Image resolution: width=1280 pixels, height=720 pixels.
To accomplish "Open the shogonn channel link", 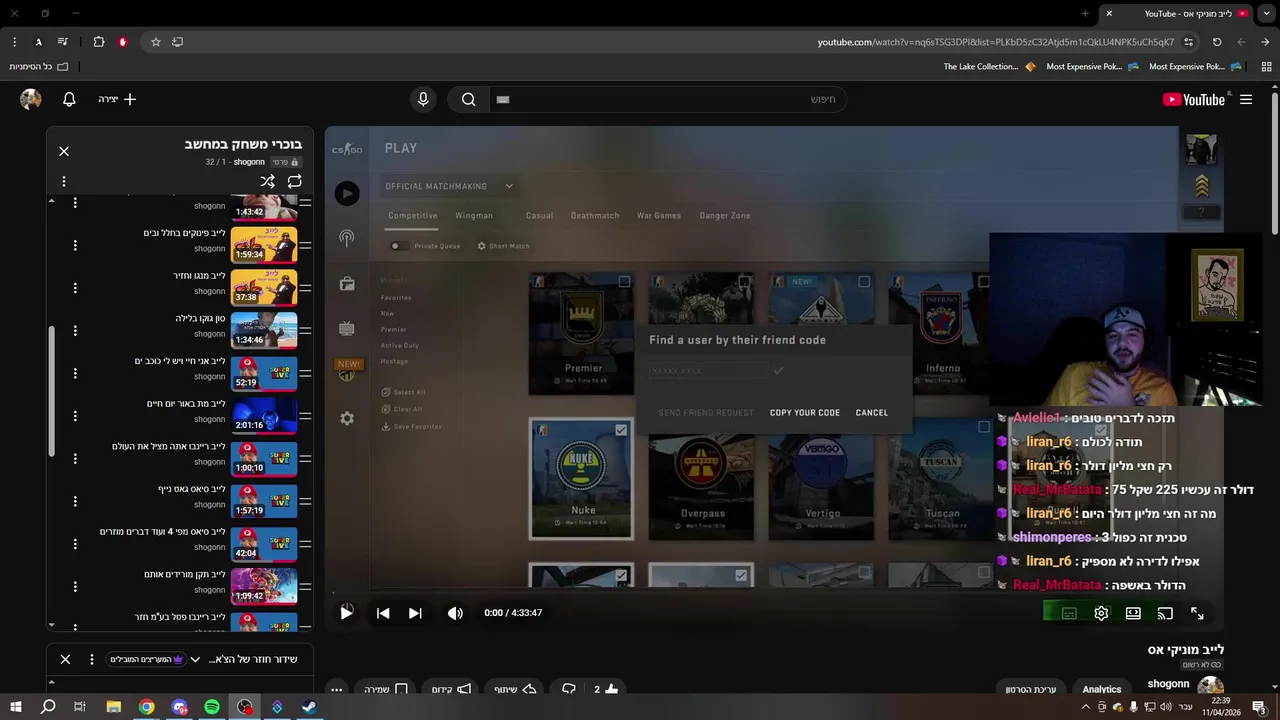I will click(x=1168, y=684).
